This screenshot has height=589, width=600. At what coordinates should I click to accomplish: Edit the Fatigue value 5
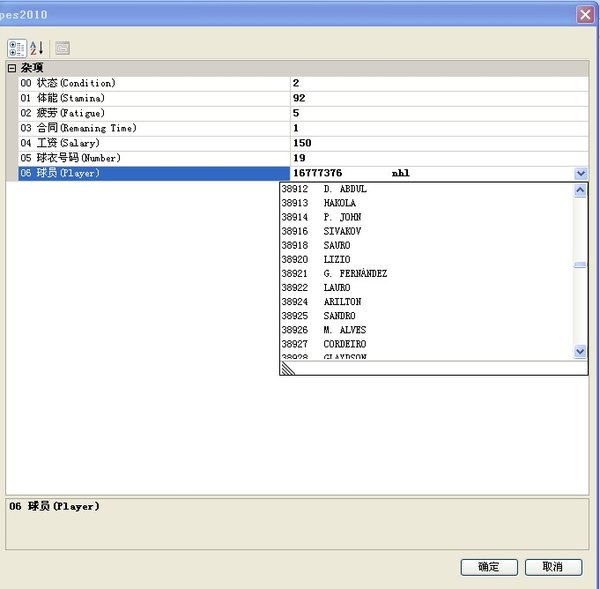click(x=439, y=113)
